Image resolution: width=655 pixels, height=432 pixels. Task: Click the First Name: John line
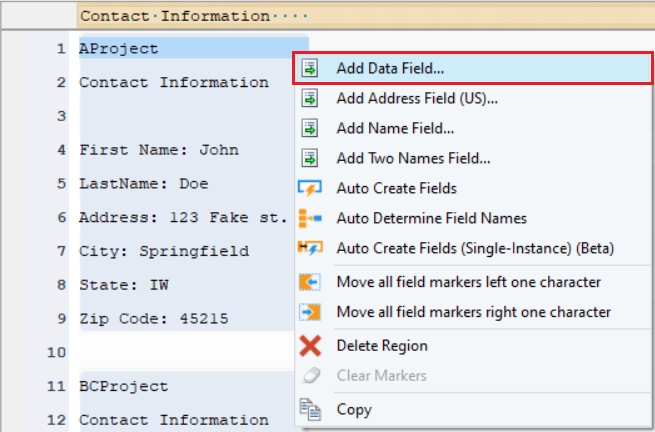click(x=159, y=150)
